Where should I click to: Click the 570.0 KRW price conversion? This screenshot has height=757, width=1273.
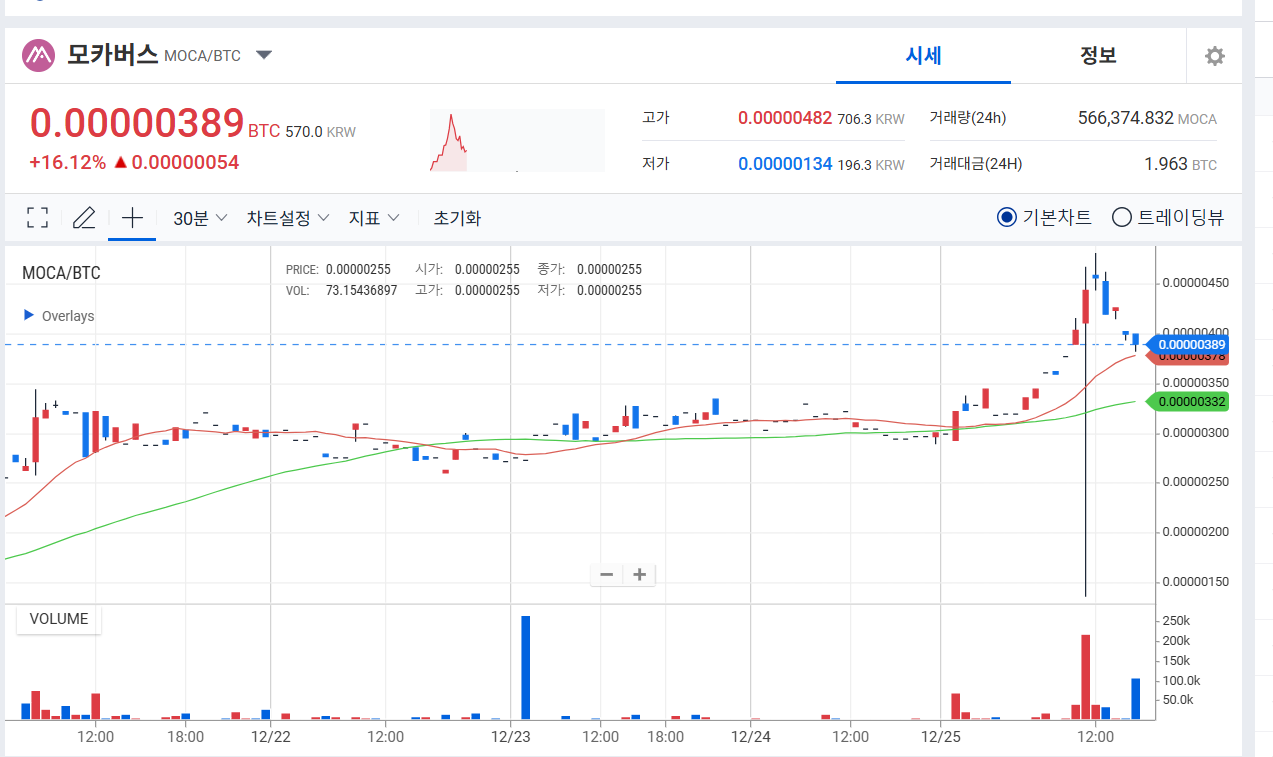point(320,131)
